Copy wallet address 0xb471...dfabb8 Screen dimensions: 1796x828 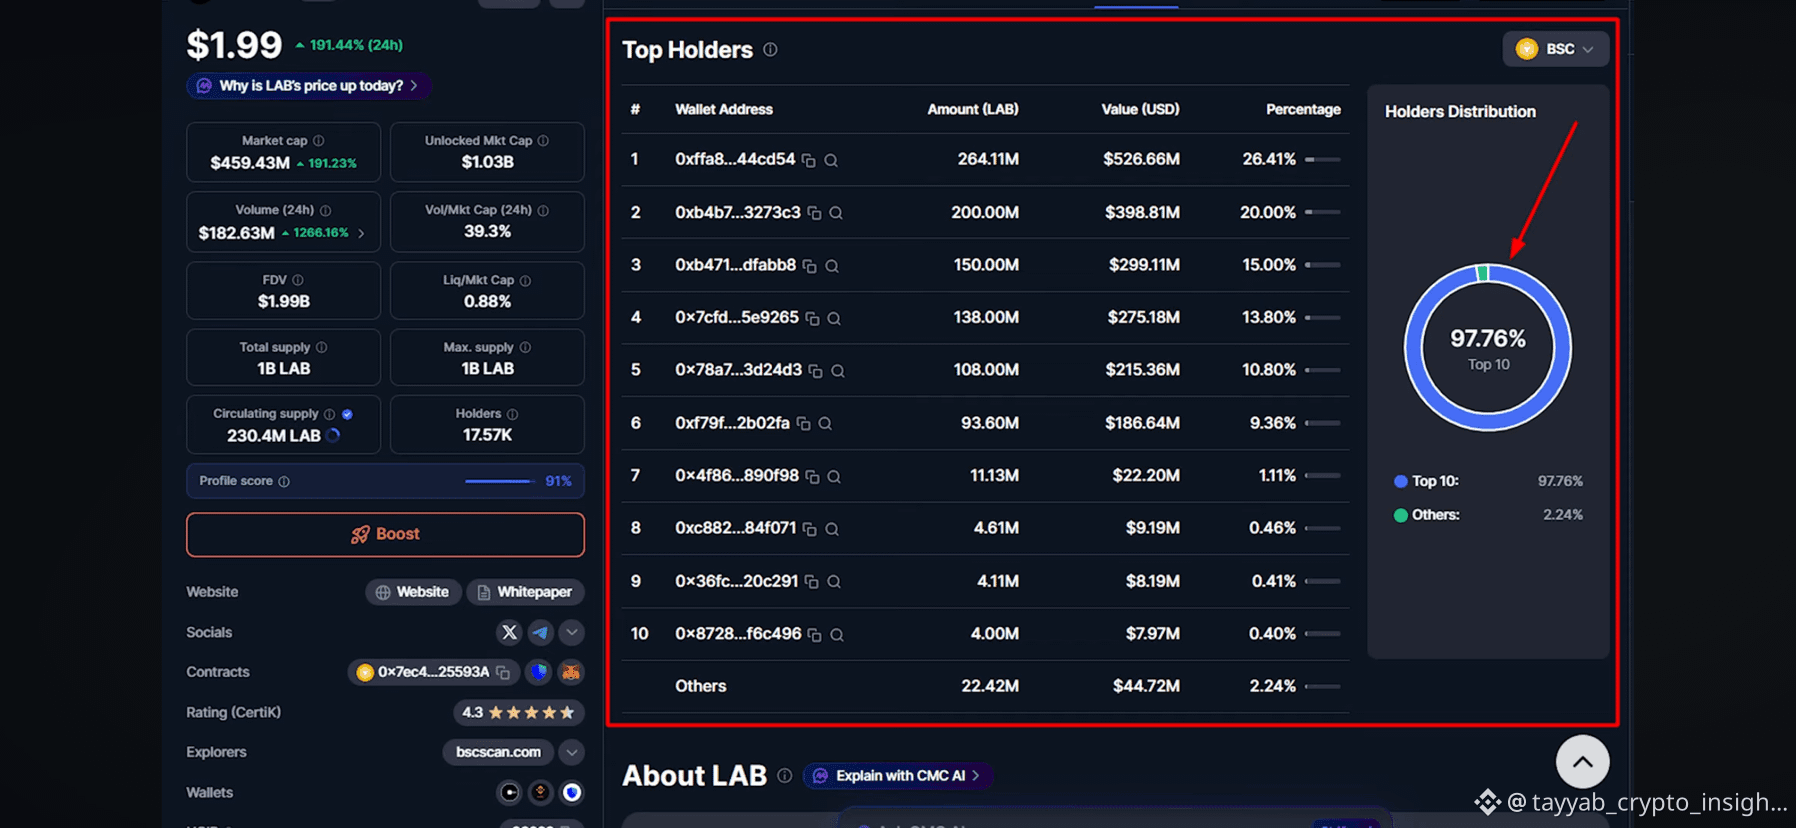[x=810, y=266]
